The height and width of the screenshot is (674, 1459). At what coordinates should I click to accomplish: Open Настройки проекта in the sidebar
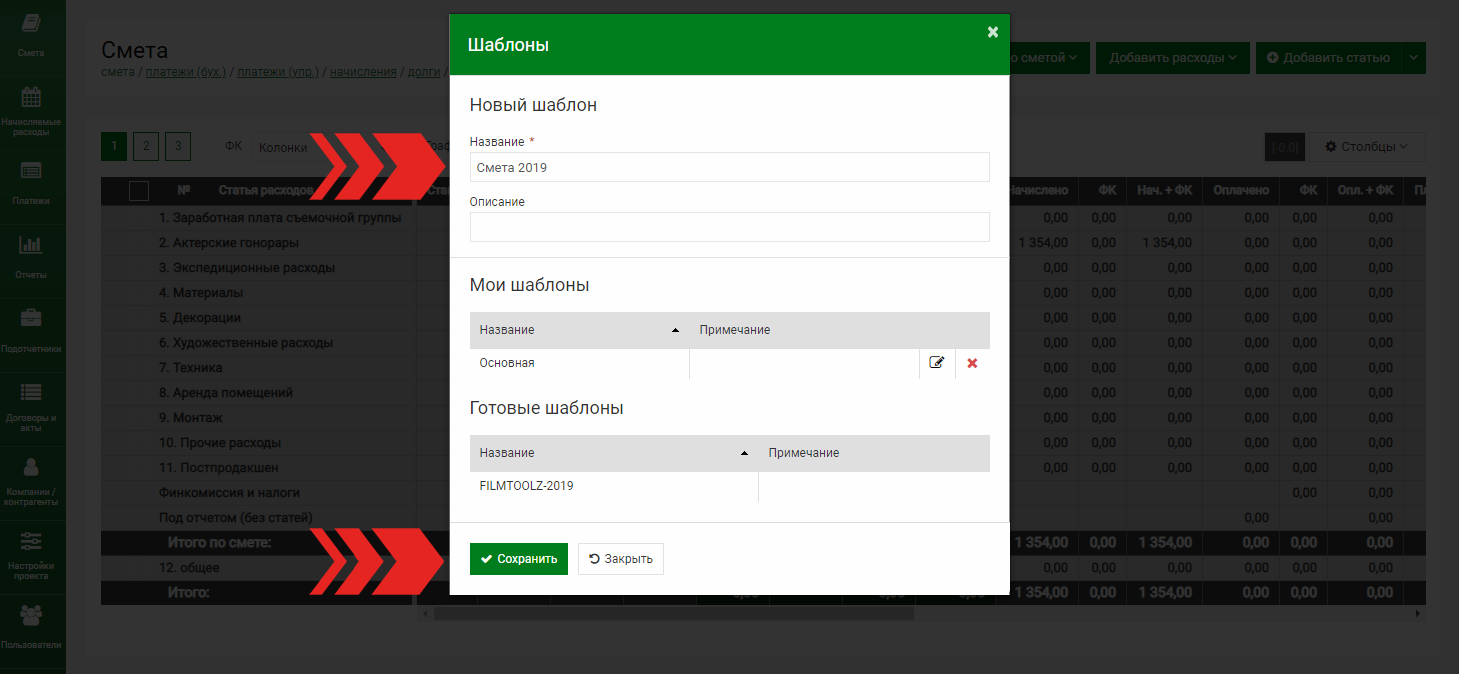pos(32,556)
